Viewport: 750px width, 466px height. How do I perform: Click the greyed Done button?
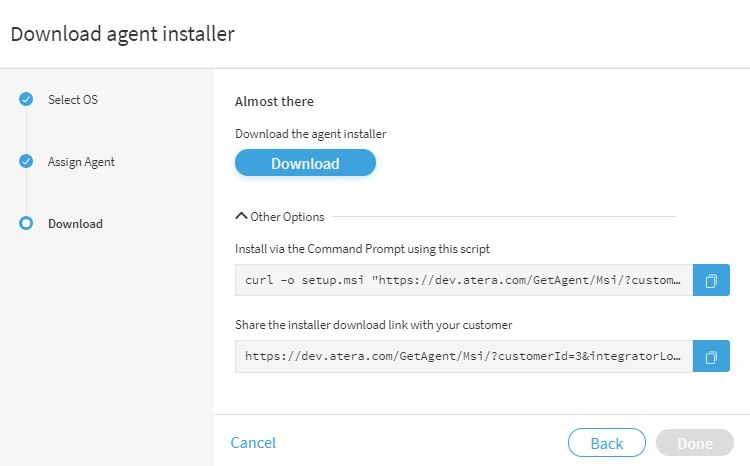695,443
